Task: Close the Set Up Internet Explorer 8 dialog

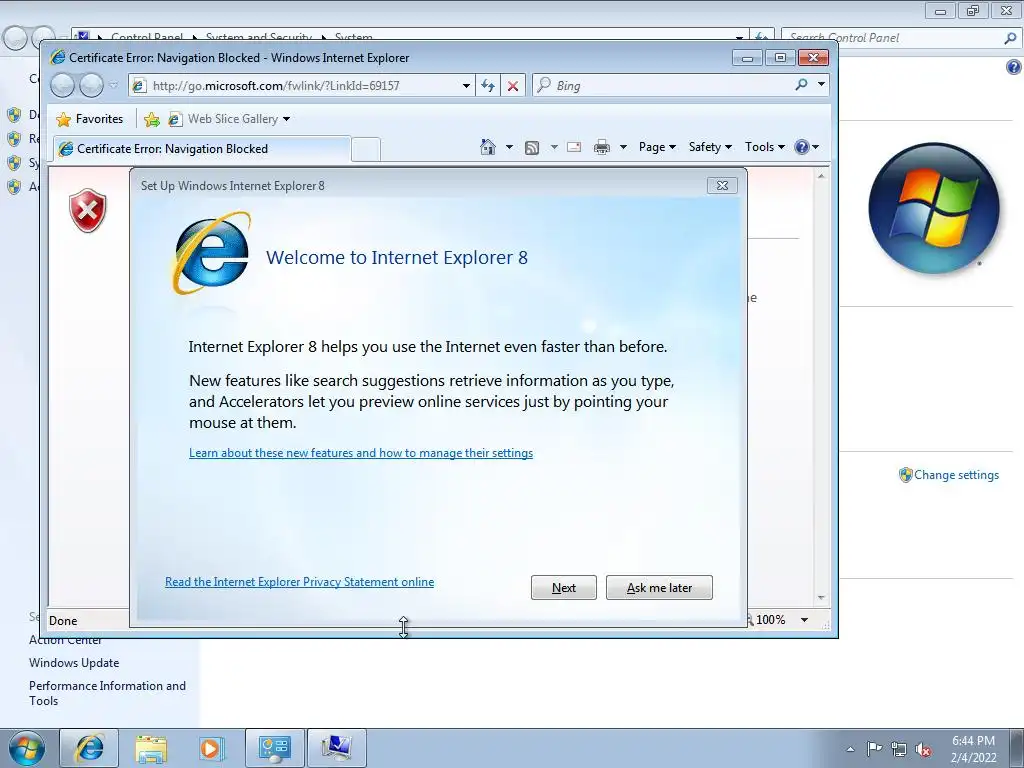Action: [722, 185]
